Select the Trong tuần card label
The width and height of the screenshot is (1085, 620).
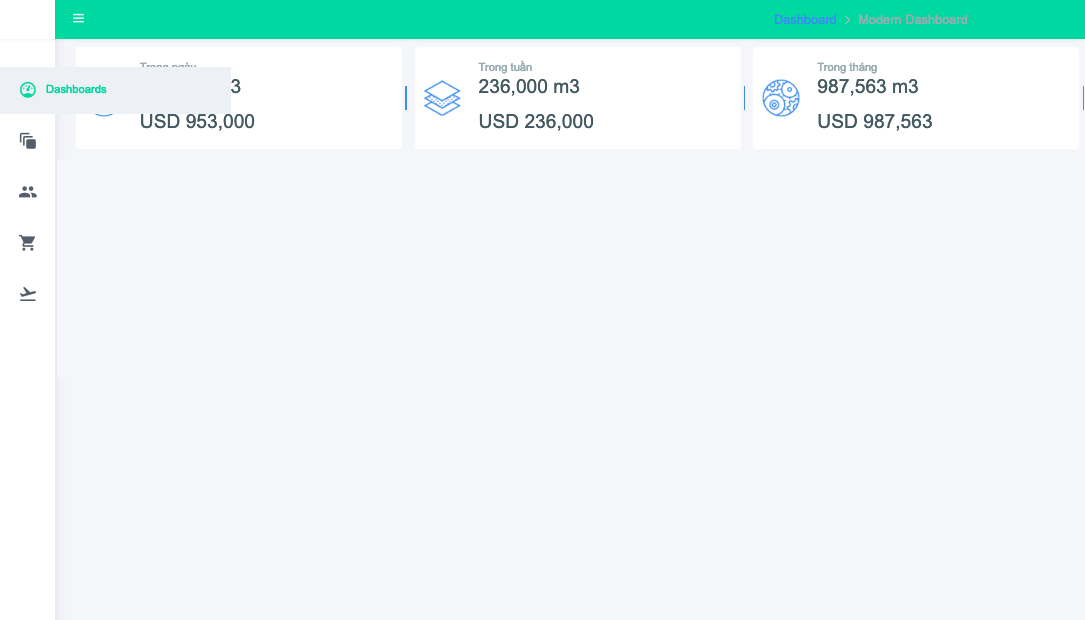pyautogui.click(x=505, y=67)
